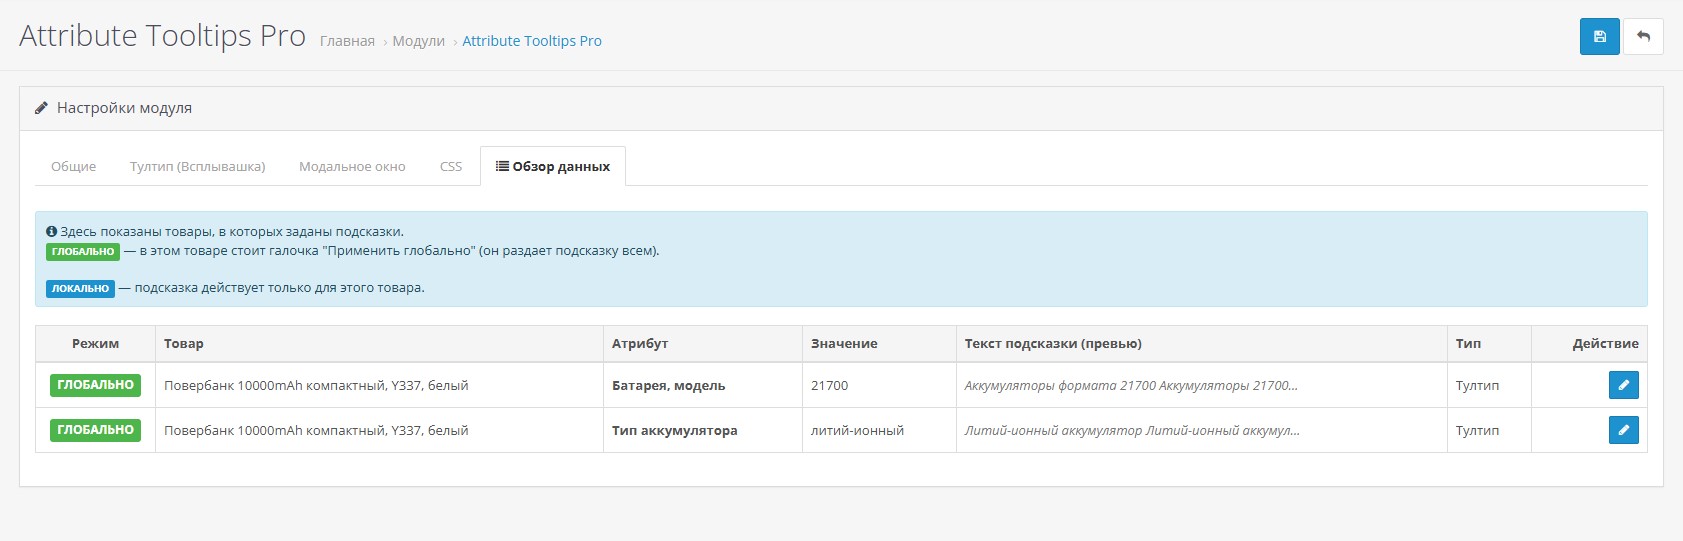
Task: Open the Общие tab
Action: [x=74, y=167]
